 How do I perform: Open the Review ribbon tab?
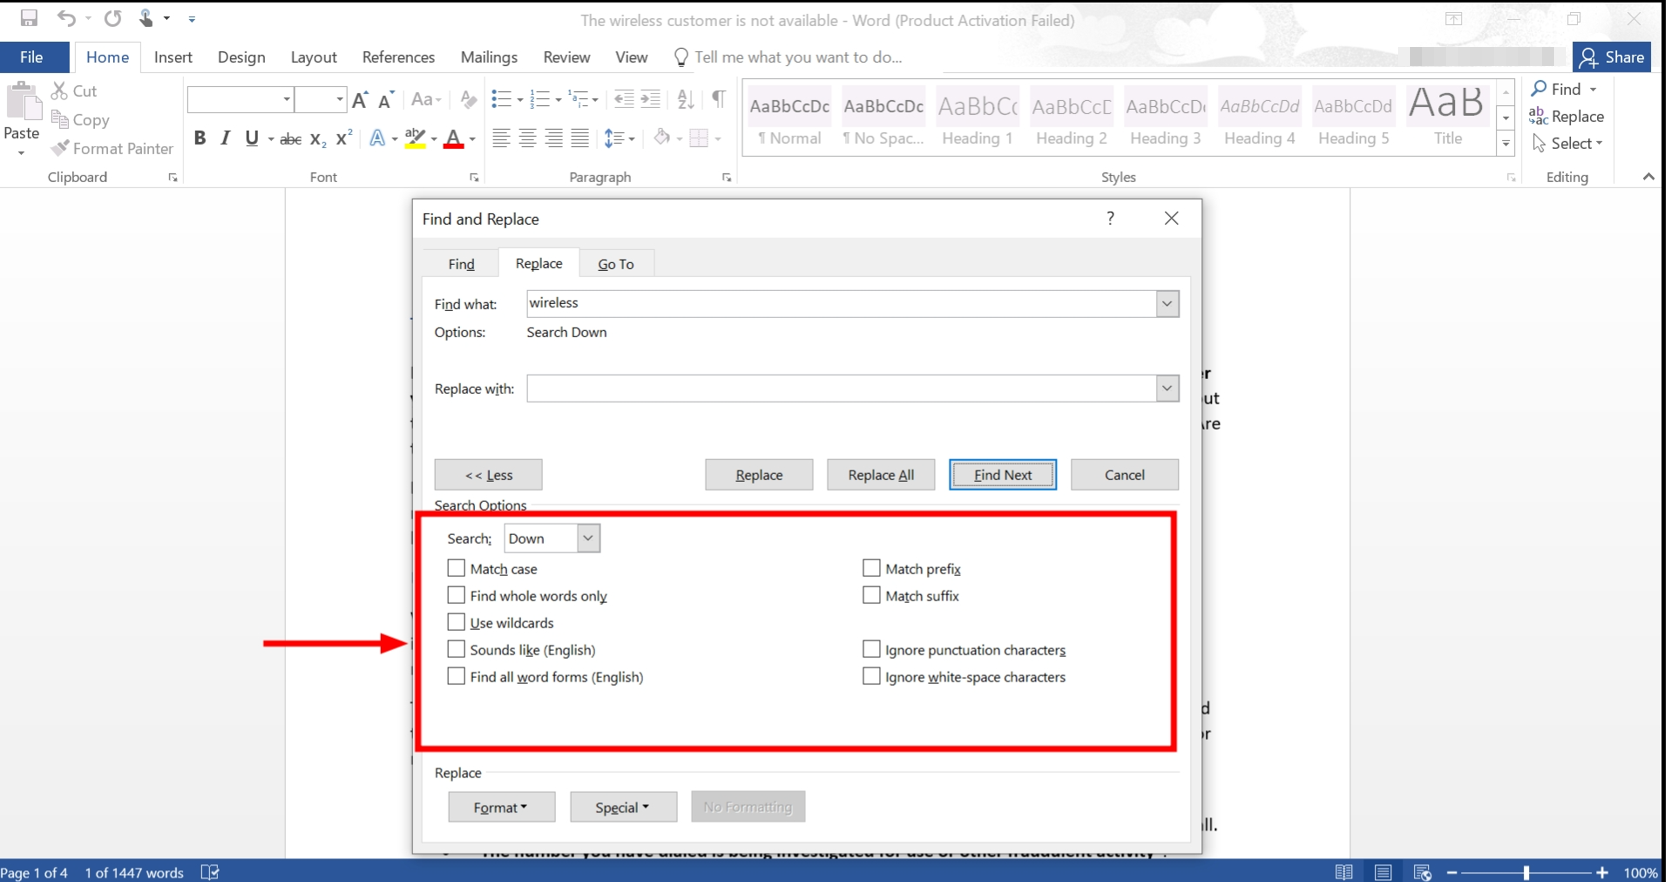[x=566, y=57]
